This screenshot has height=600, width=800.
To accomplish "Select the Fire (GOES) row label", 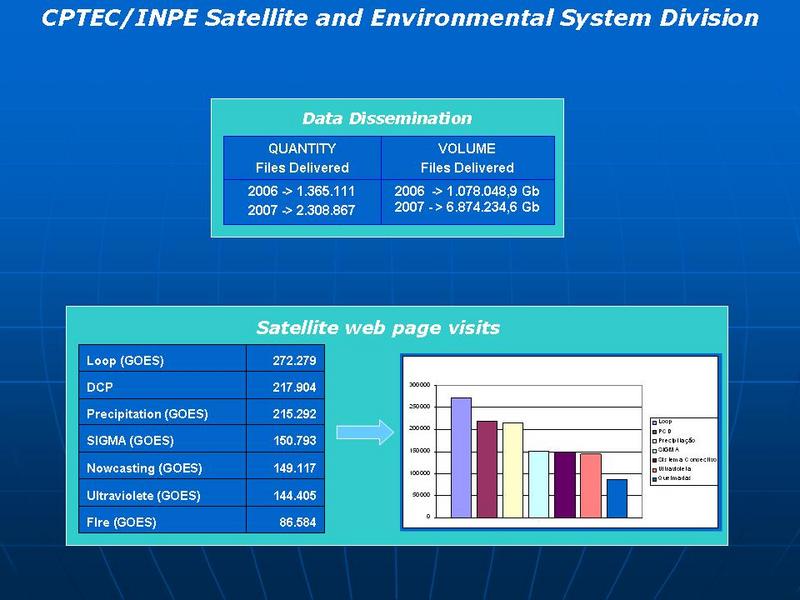I will click(121, 522).
